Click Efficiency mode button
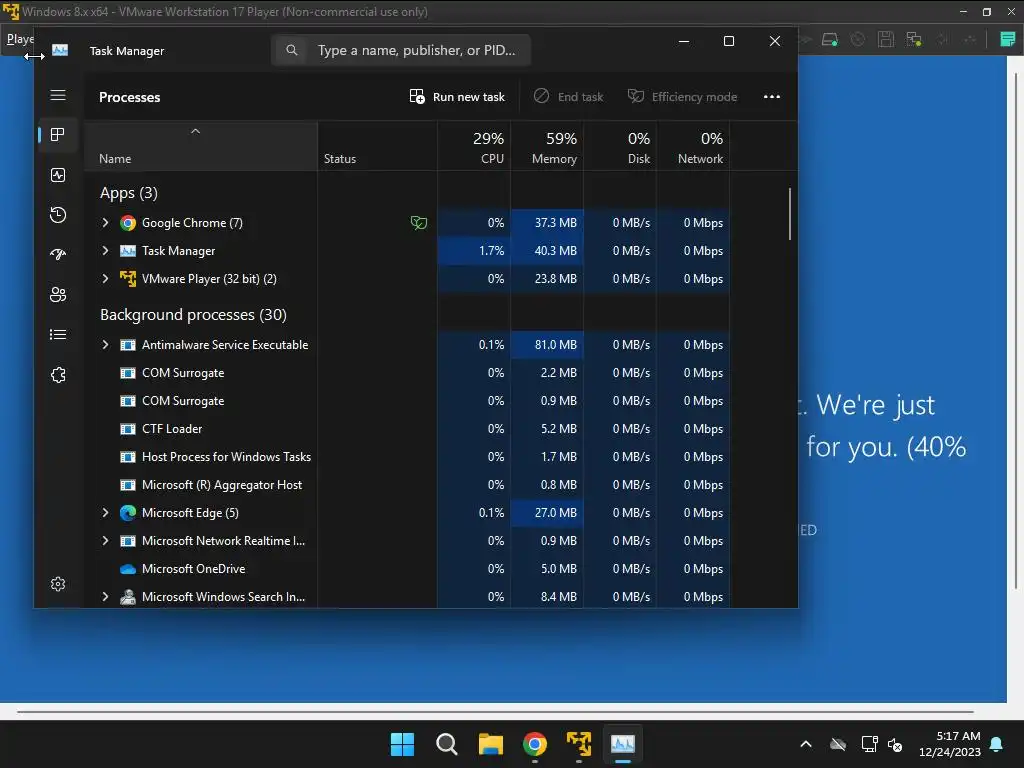The image size is (1024, 768). (682, 97)
